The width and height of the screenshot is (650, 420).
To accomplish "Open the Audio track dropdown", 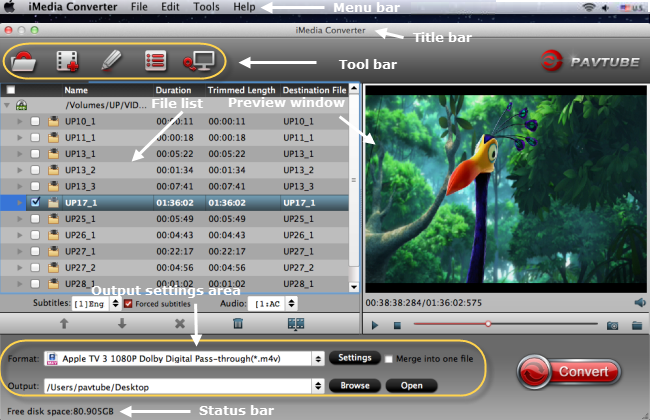I will (x=272, y=303).
